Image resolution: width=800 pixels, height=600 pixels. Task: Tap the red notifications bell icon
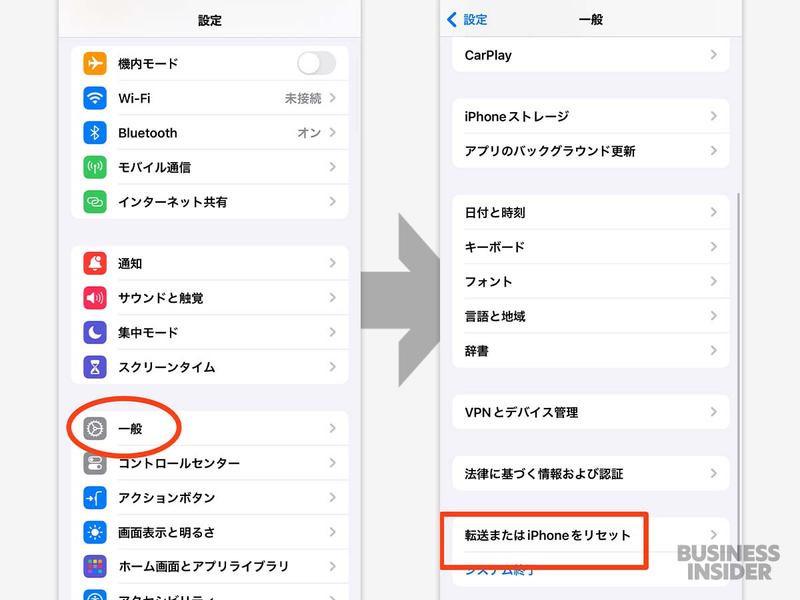[95, 263]
